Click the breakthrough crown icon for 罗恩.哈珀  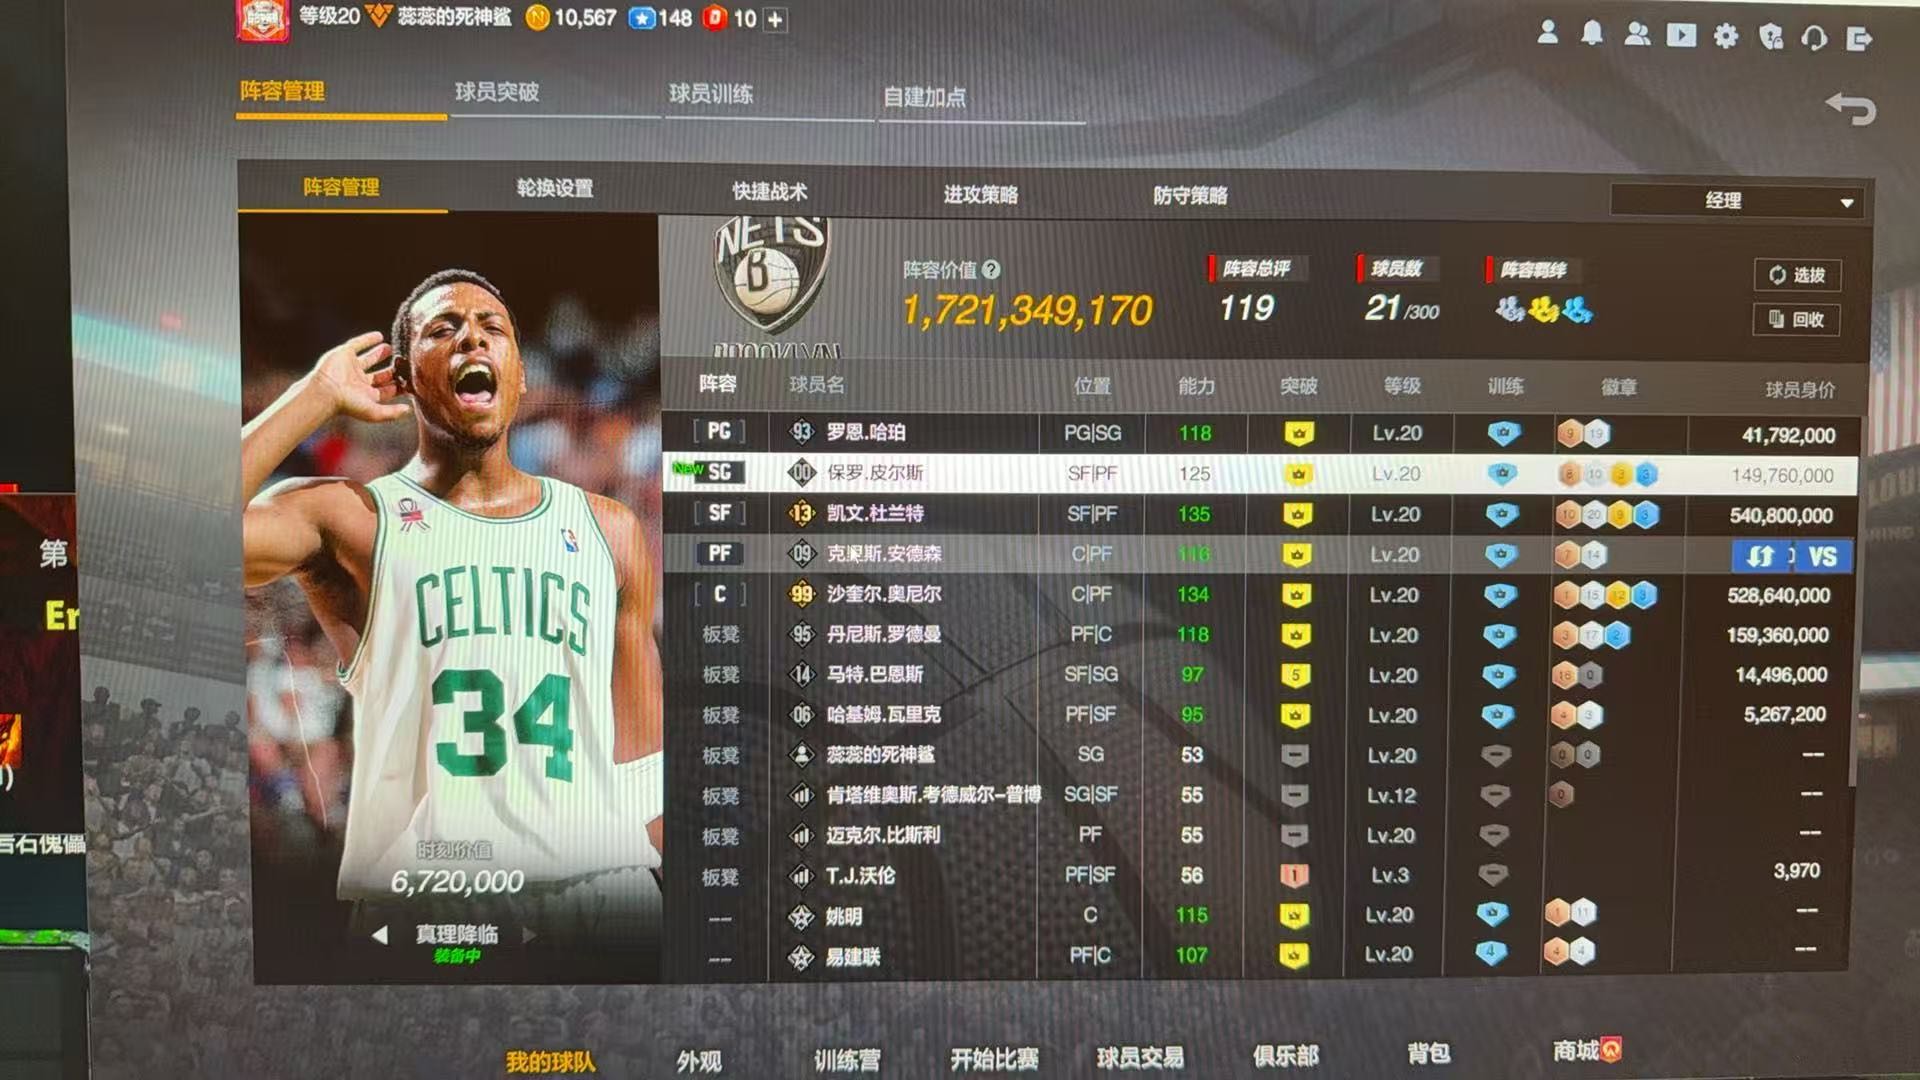pos(1299,434)
